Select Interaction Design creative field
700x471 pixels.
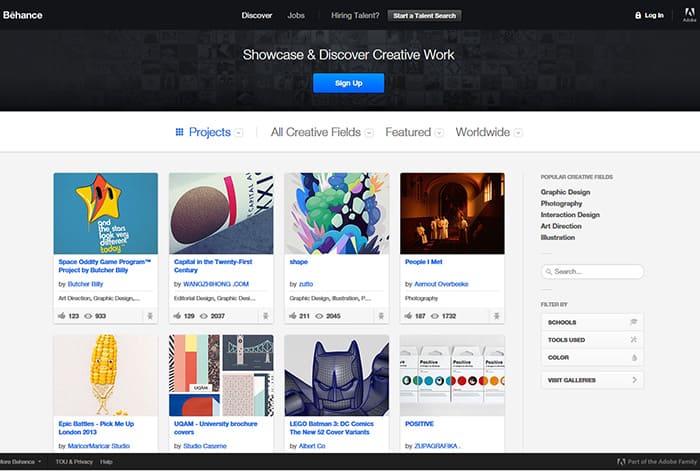click(x=570, y=215)
